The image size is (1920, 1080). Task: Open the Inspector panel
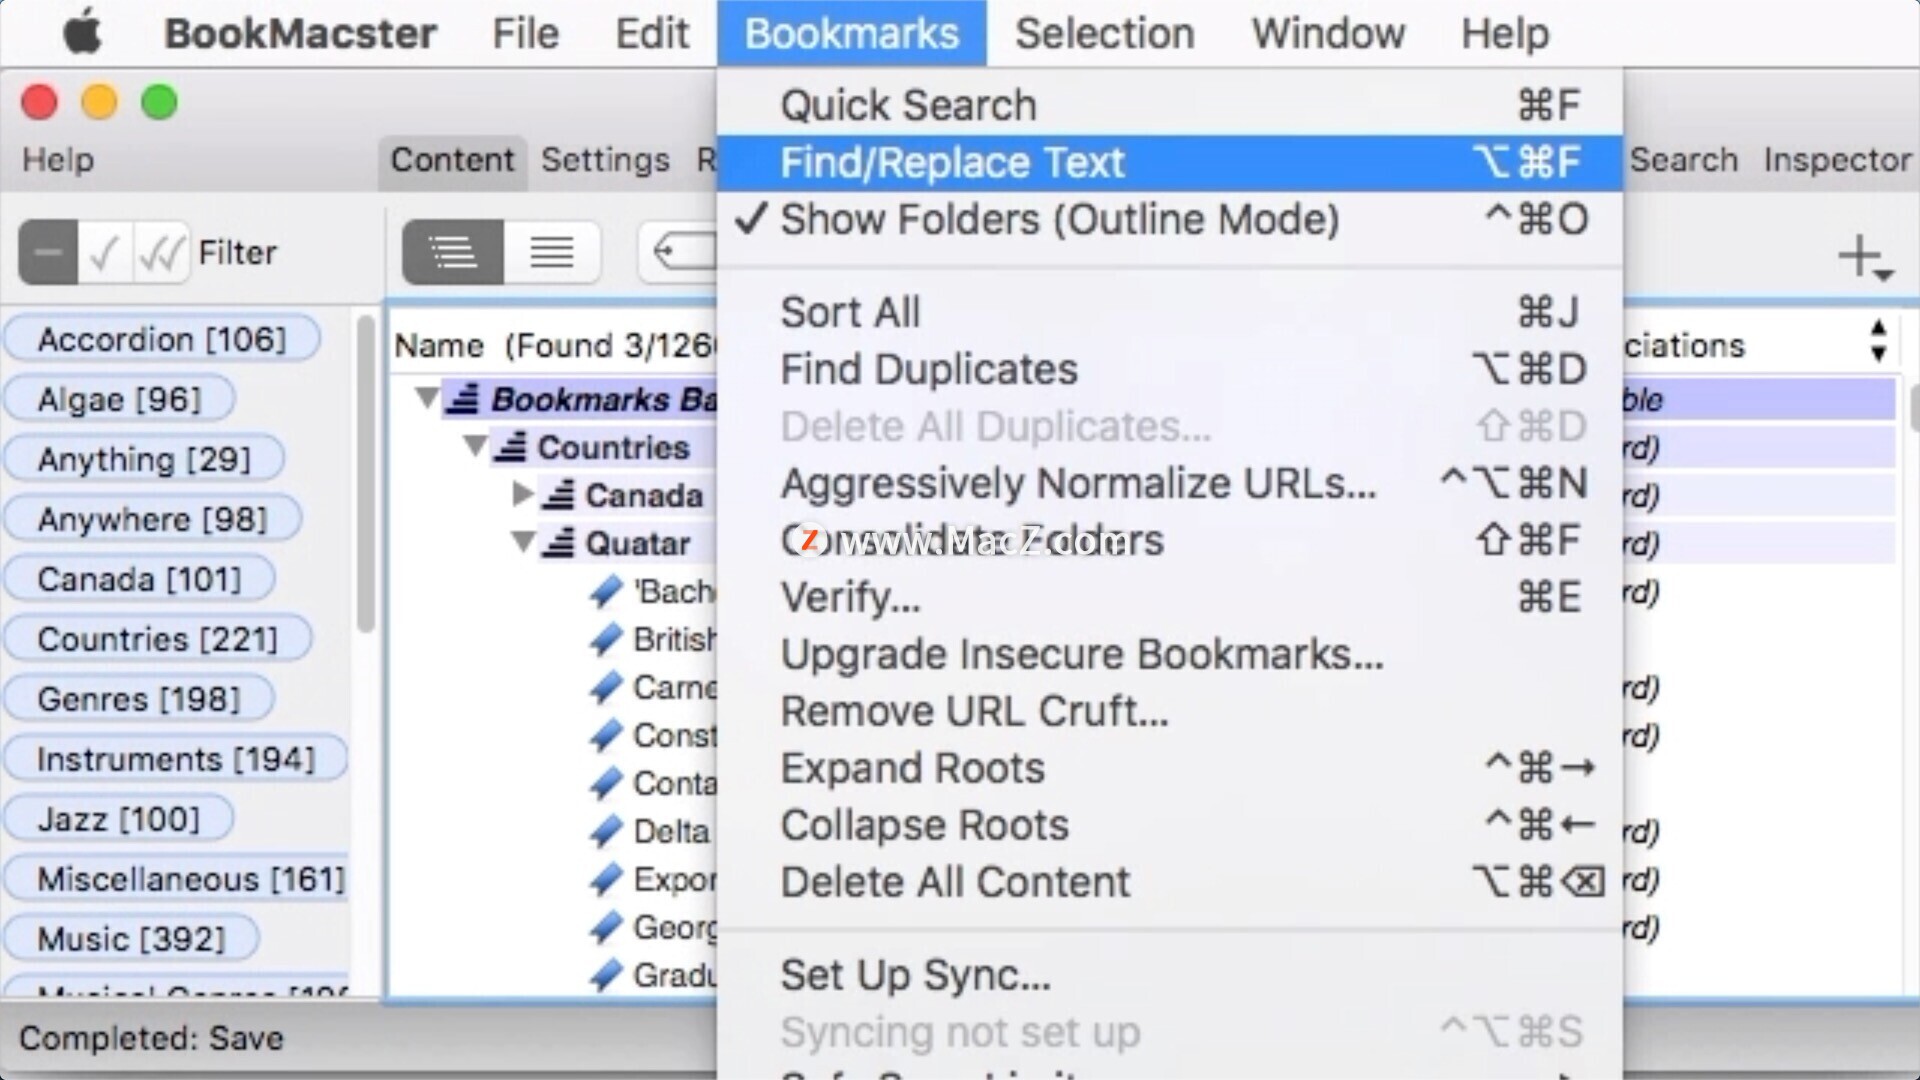point(1838,160)
